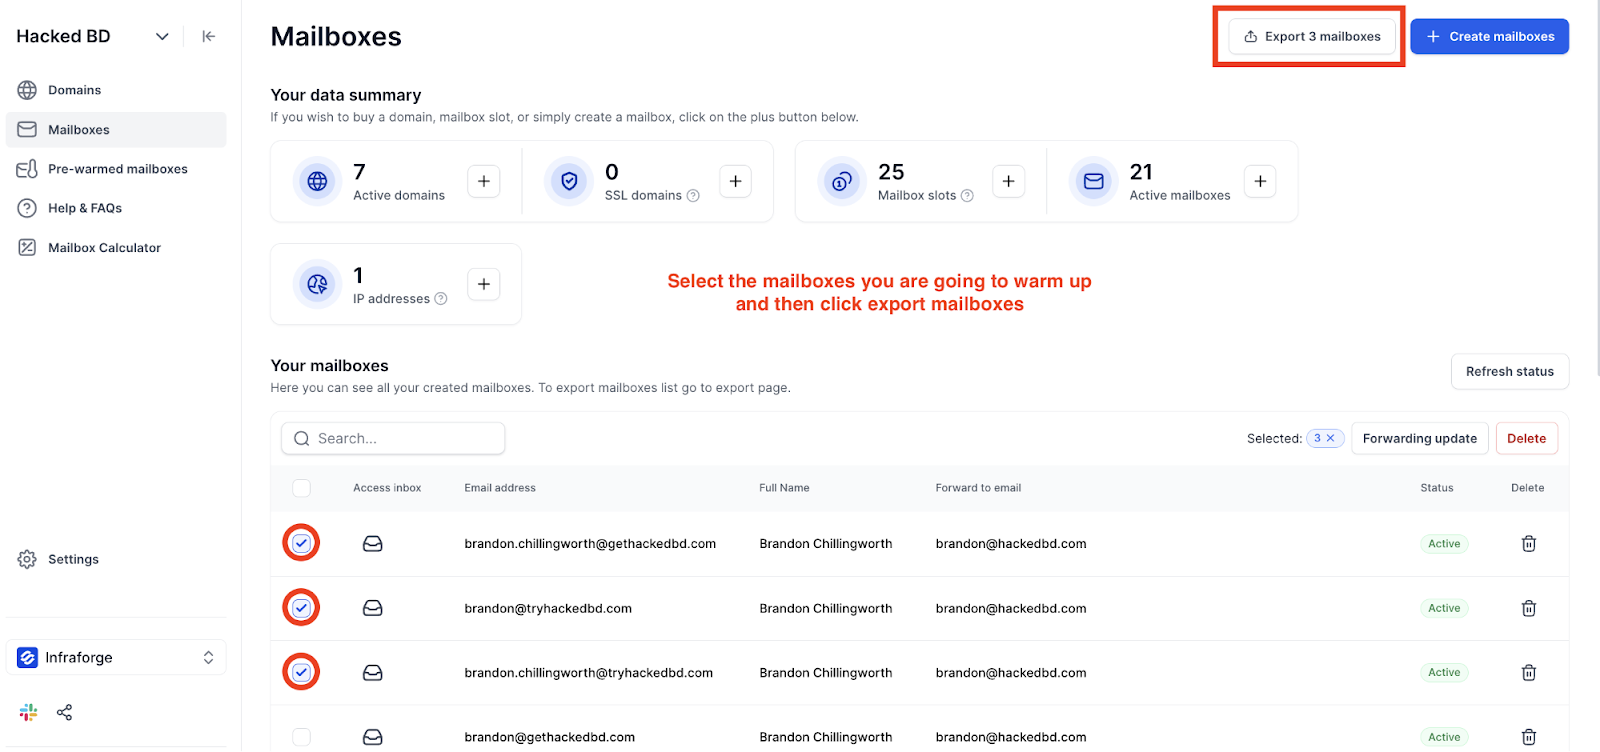Click the SSL domains shield icon
Viewport: 1600px width, 752px height.
(x=569, y=181)
